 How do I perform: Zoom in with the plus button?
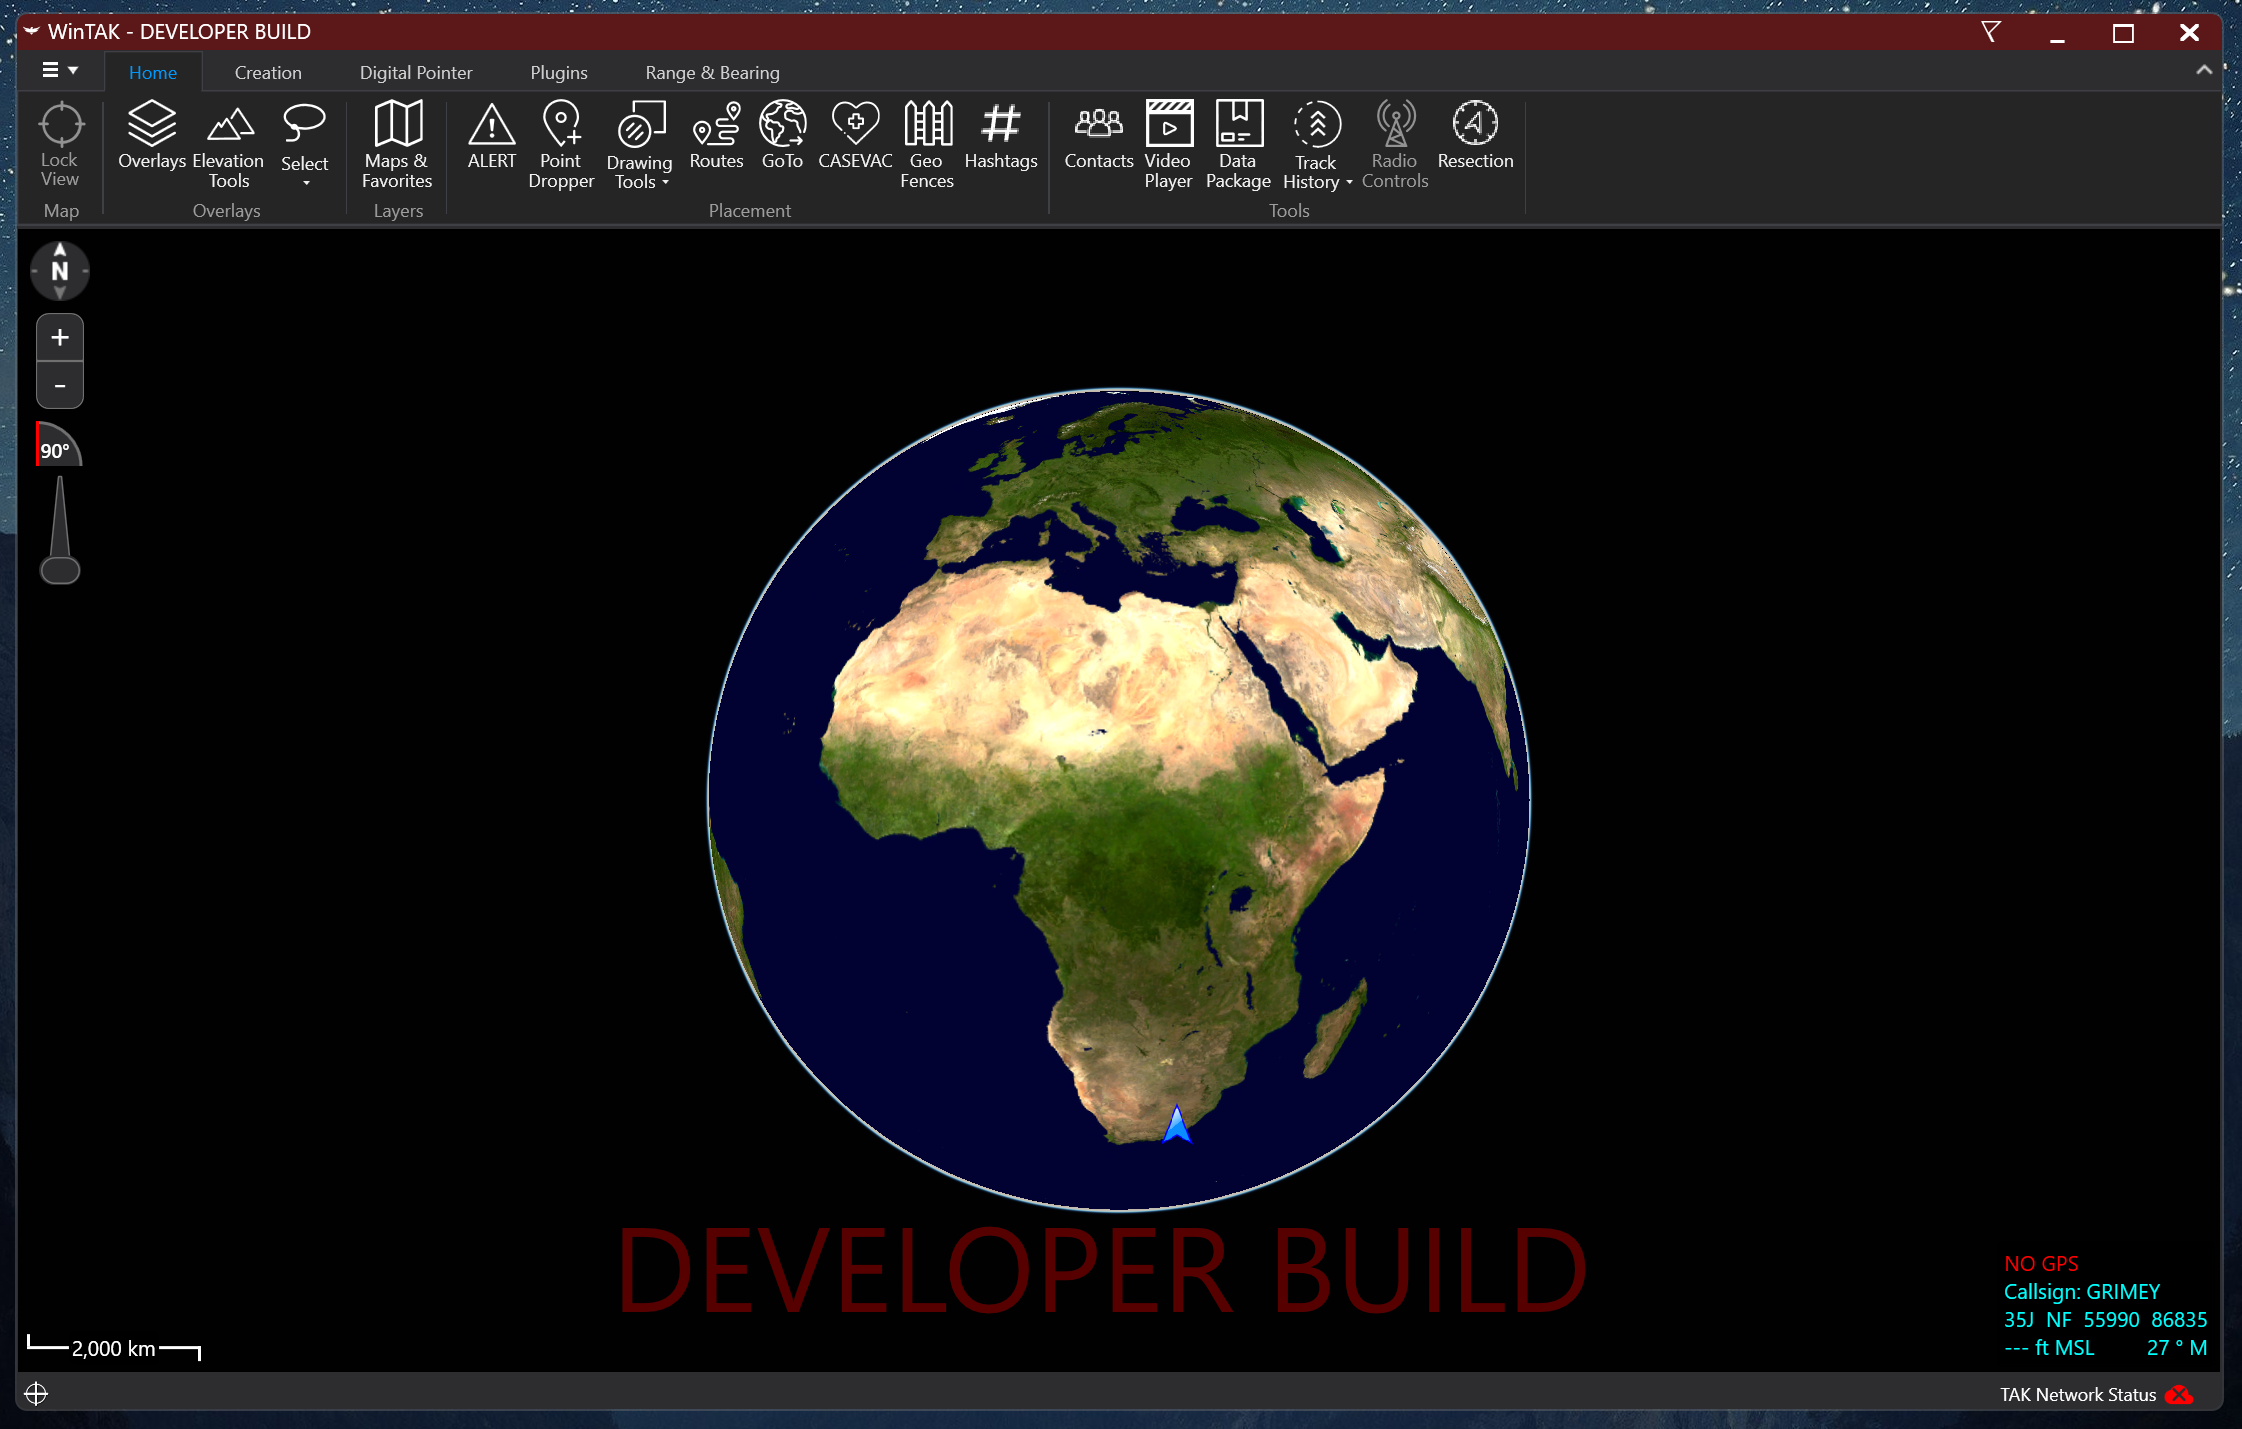pyautogui.click(x=60, y=338)
